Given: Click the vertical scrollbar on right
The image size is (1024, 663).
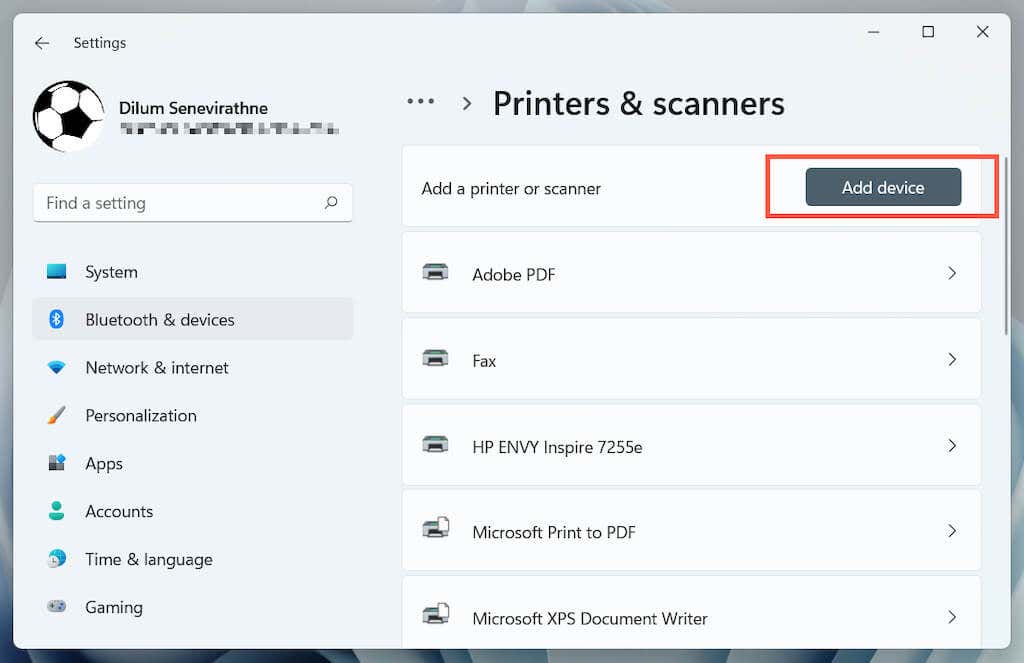Looking at the screenshot, I should 1006,246.
